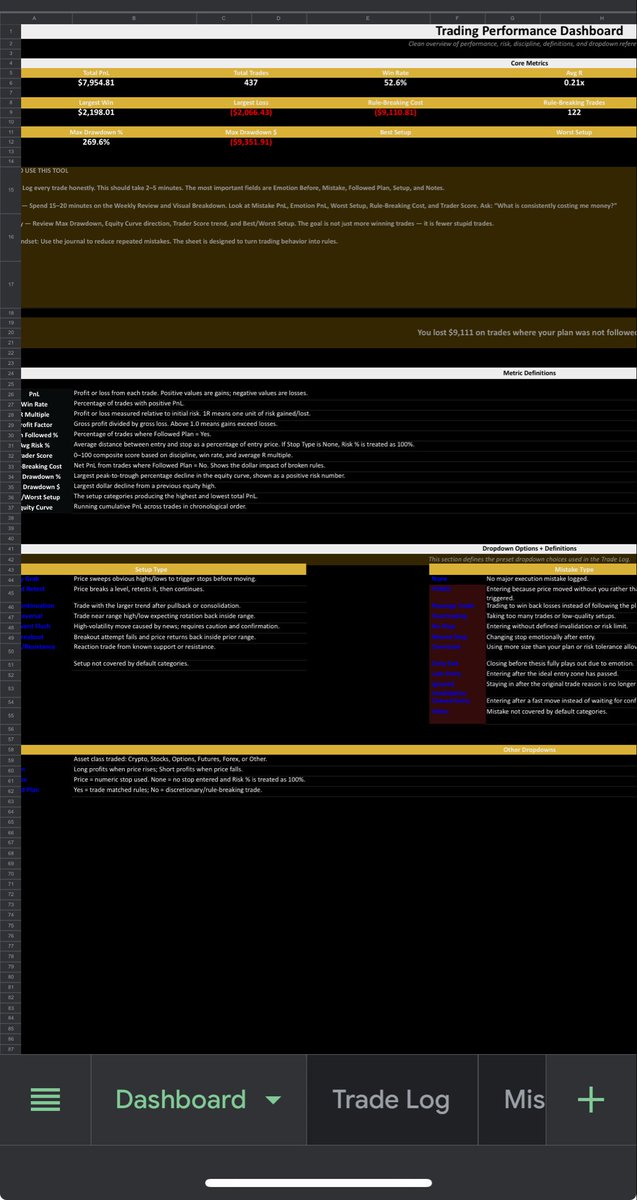
Task: Select 'Yes = trade matched rules' cell
Action: [167, 790]
